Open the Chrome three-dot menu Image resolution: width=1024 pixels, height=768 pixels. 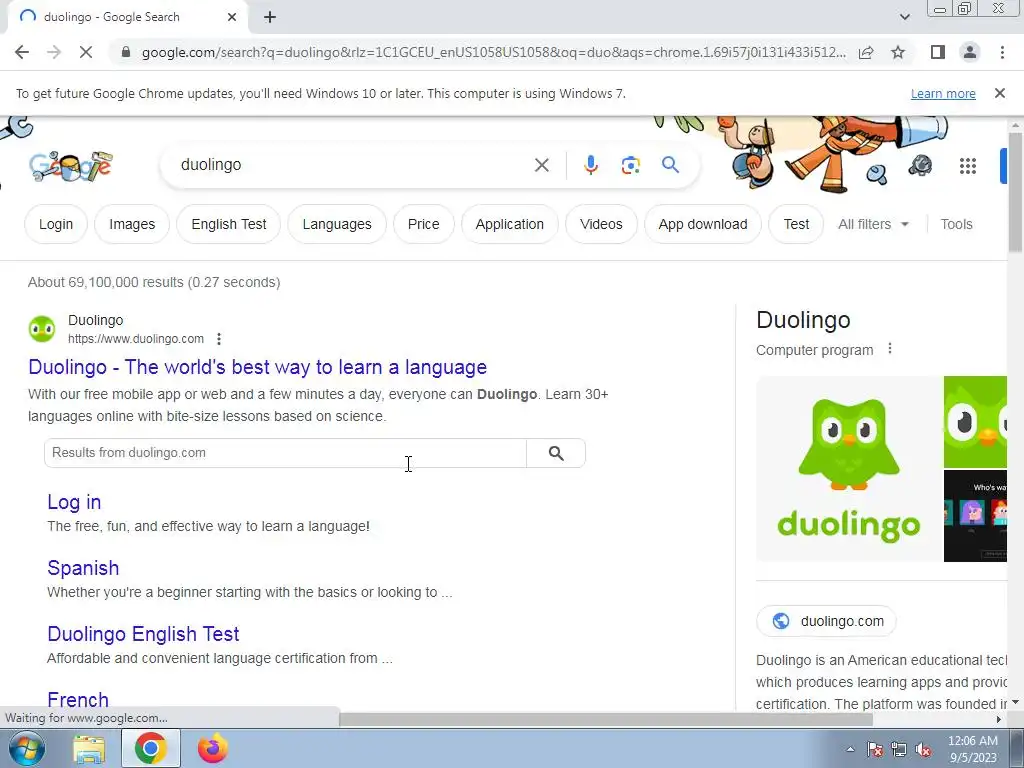coord(1002,52)
